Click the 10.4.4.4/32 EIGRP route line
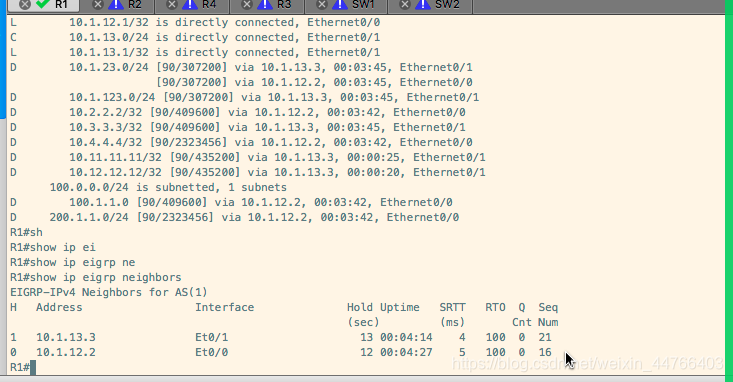Screen dimensions: 733x382 [241, 142]
